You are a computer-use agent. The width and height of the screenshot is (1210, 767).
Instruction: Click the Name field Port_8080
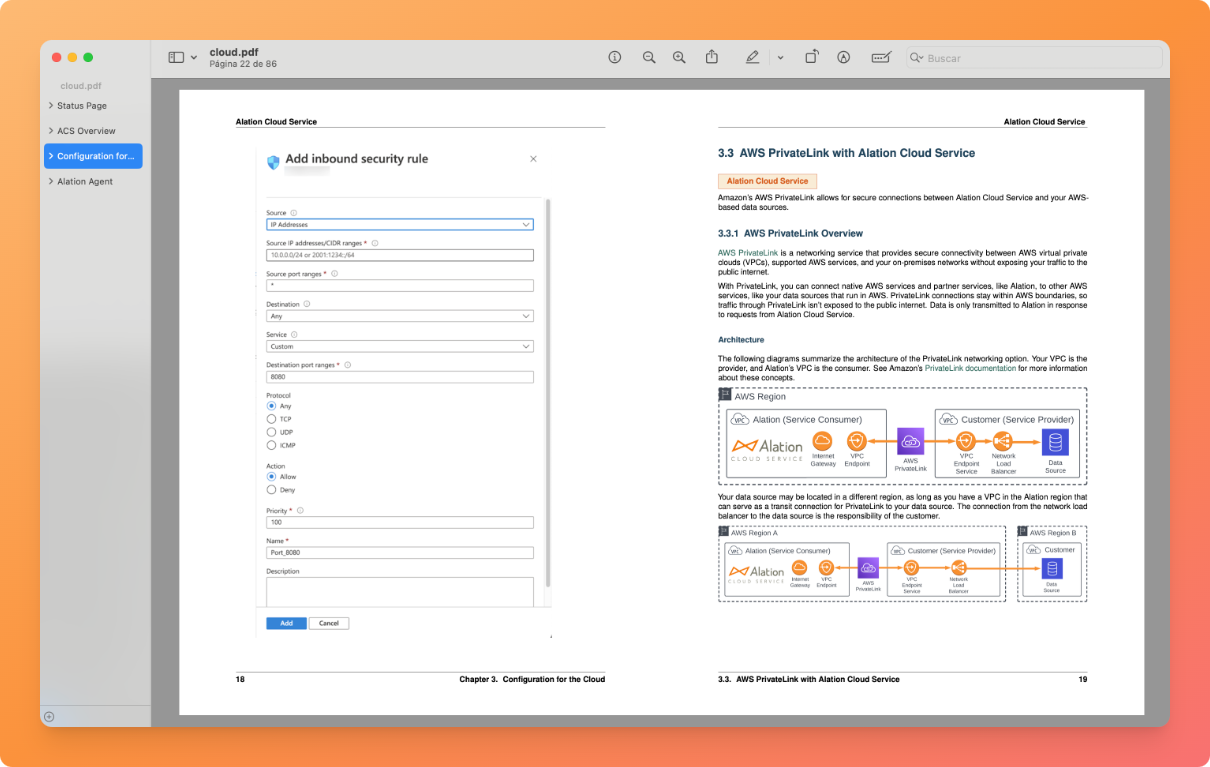[399, 553]
